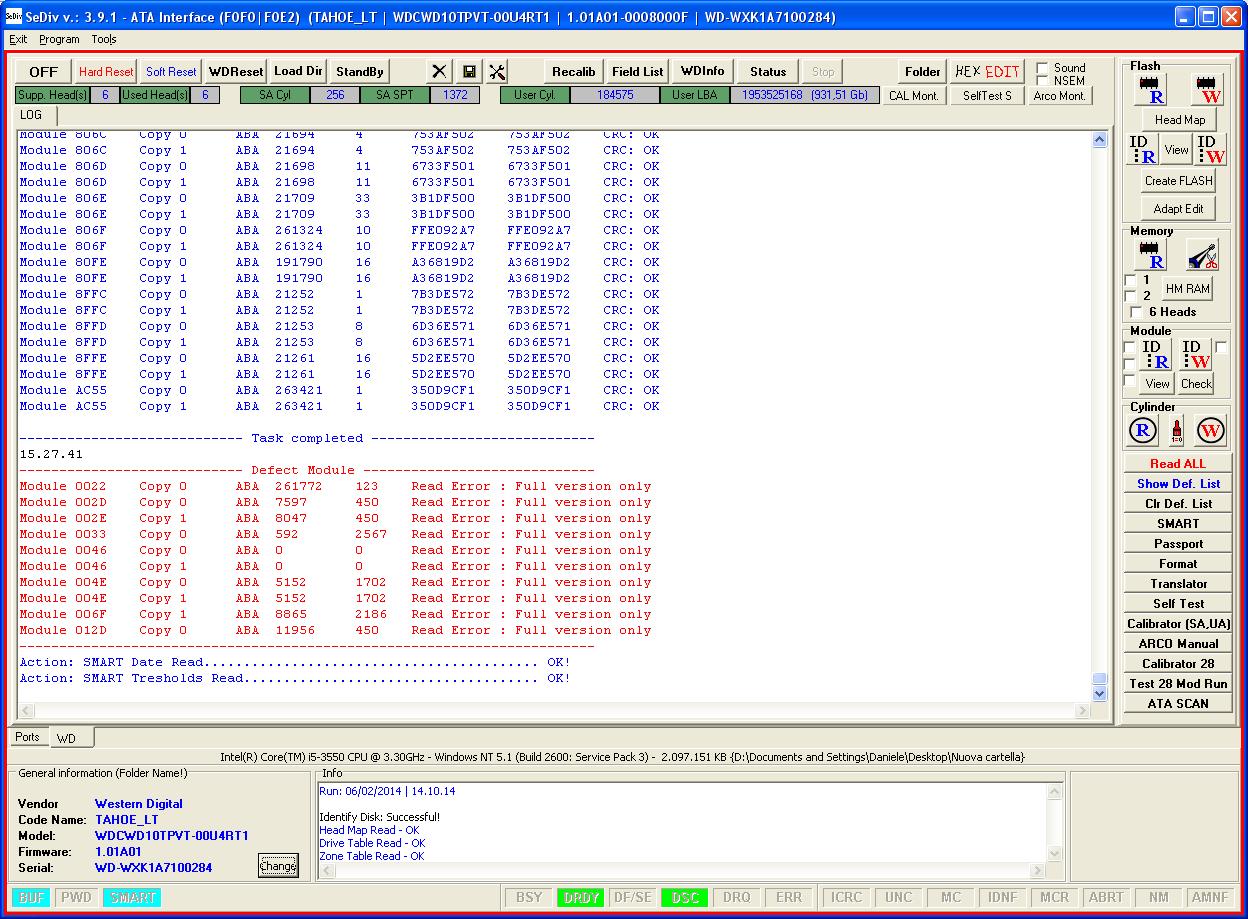1248x919 pixels.
Task: Click the ATA SCAN button
Action: [x=1178, y=704]
